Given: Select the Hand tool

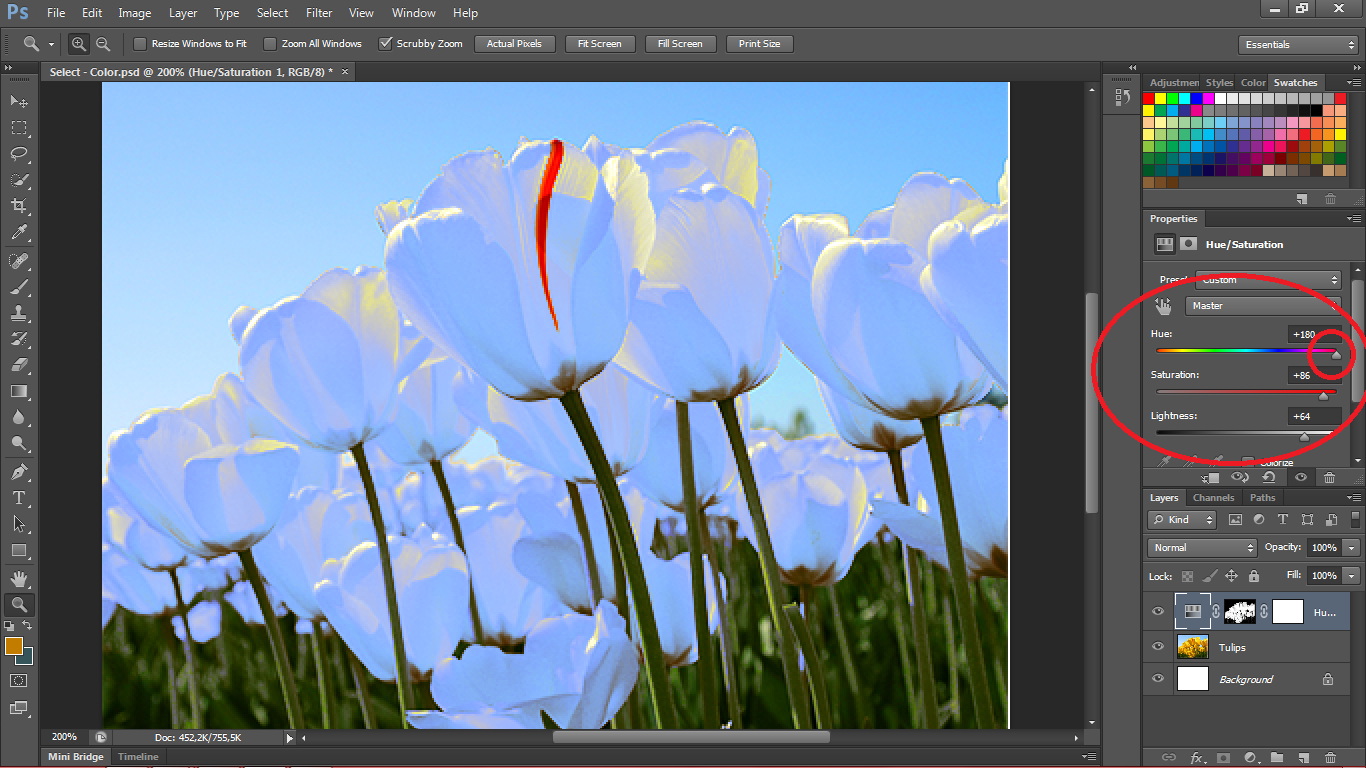Looking at the screenshot, I should coord(19,579).
